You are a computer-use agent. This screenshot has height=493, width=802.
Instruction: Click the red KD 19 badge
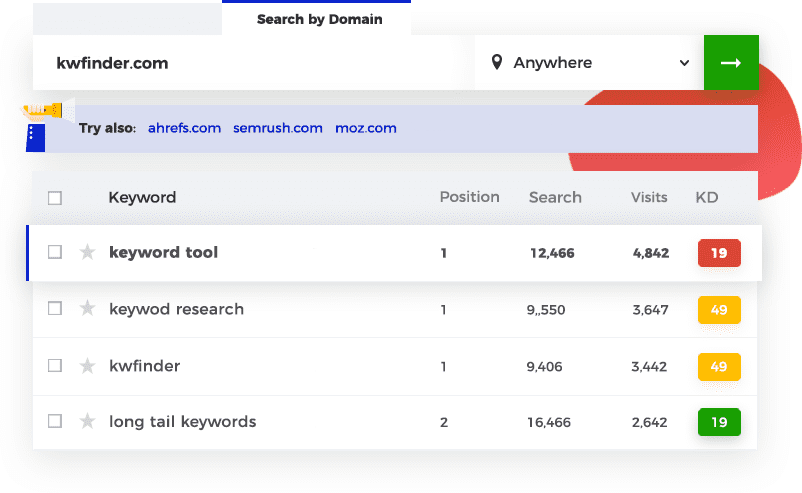pyautogui.click(x=719, y=253)
